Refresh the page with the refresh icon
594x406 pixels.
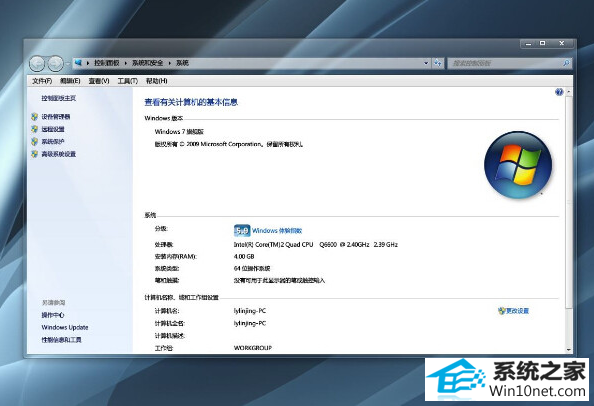(x=438, y=63)
